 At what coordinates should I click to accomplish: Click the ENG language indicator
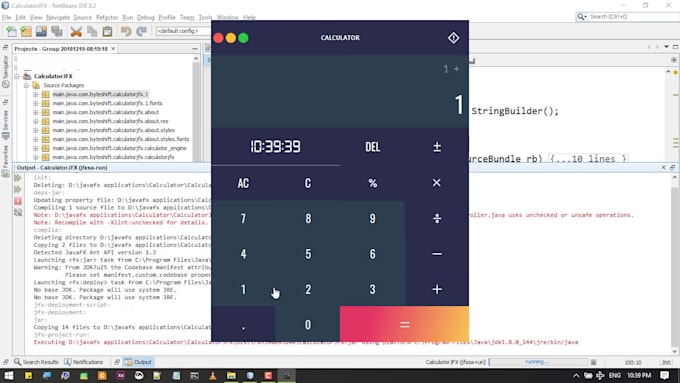click(x=614, y=375)
